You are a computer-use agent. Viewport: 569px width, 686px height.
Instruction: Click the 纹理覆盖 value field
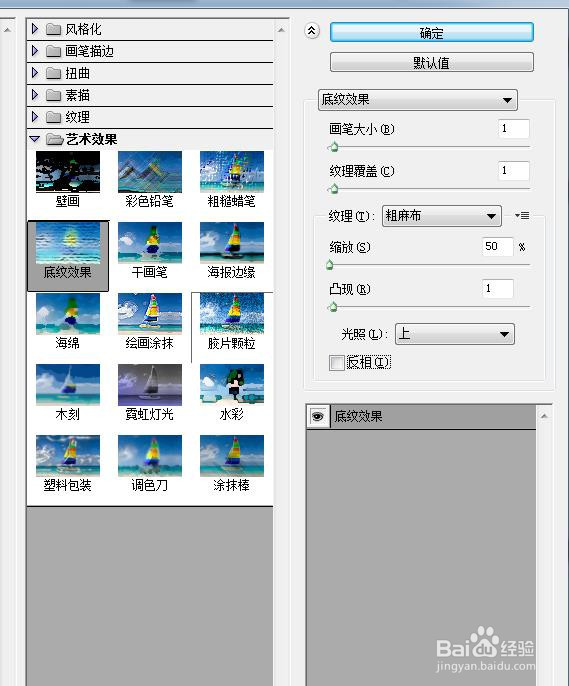(x=514, y=171)
